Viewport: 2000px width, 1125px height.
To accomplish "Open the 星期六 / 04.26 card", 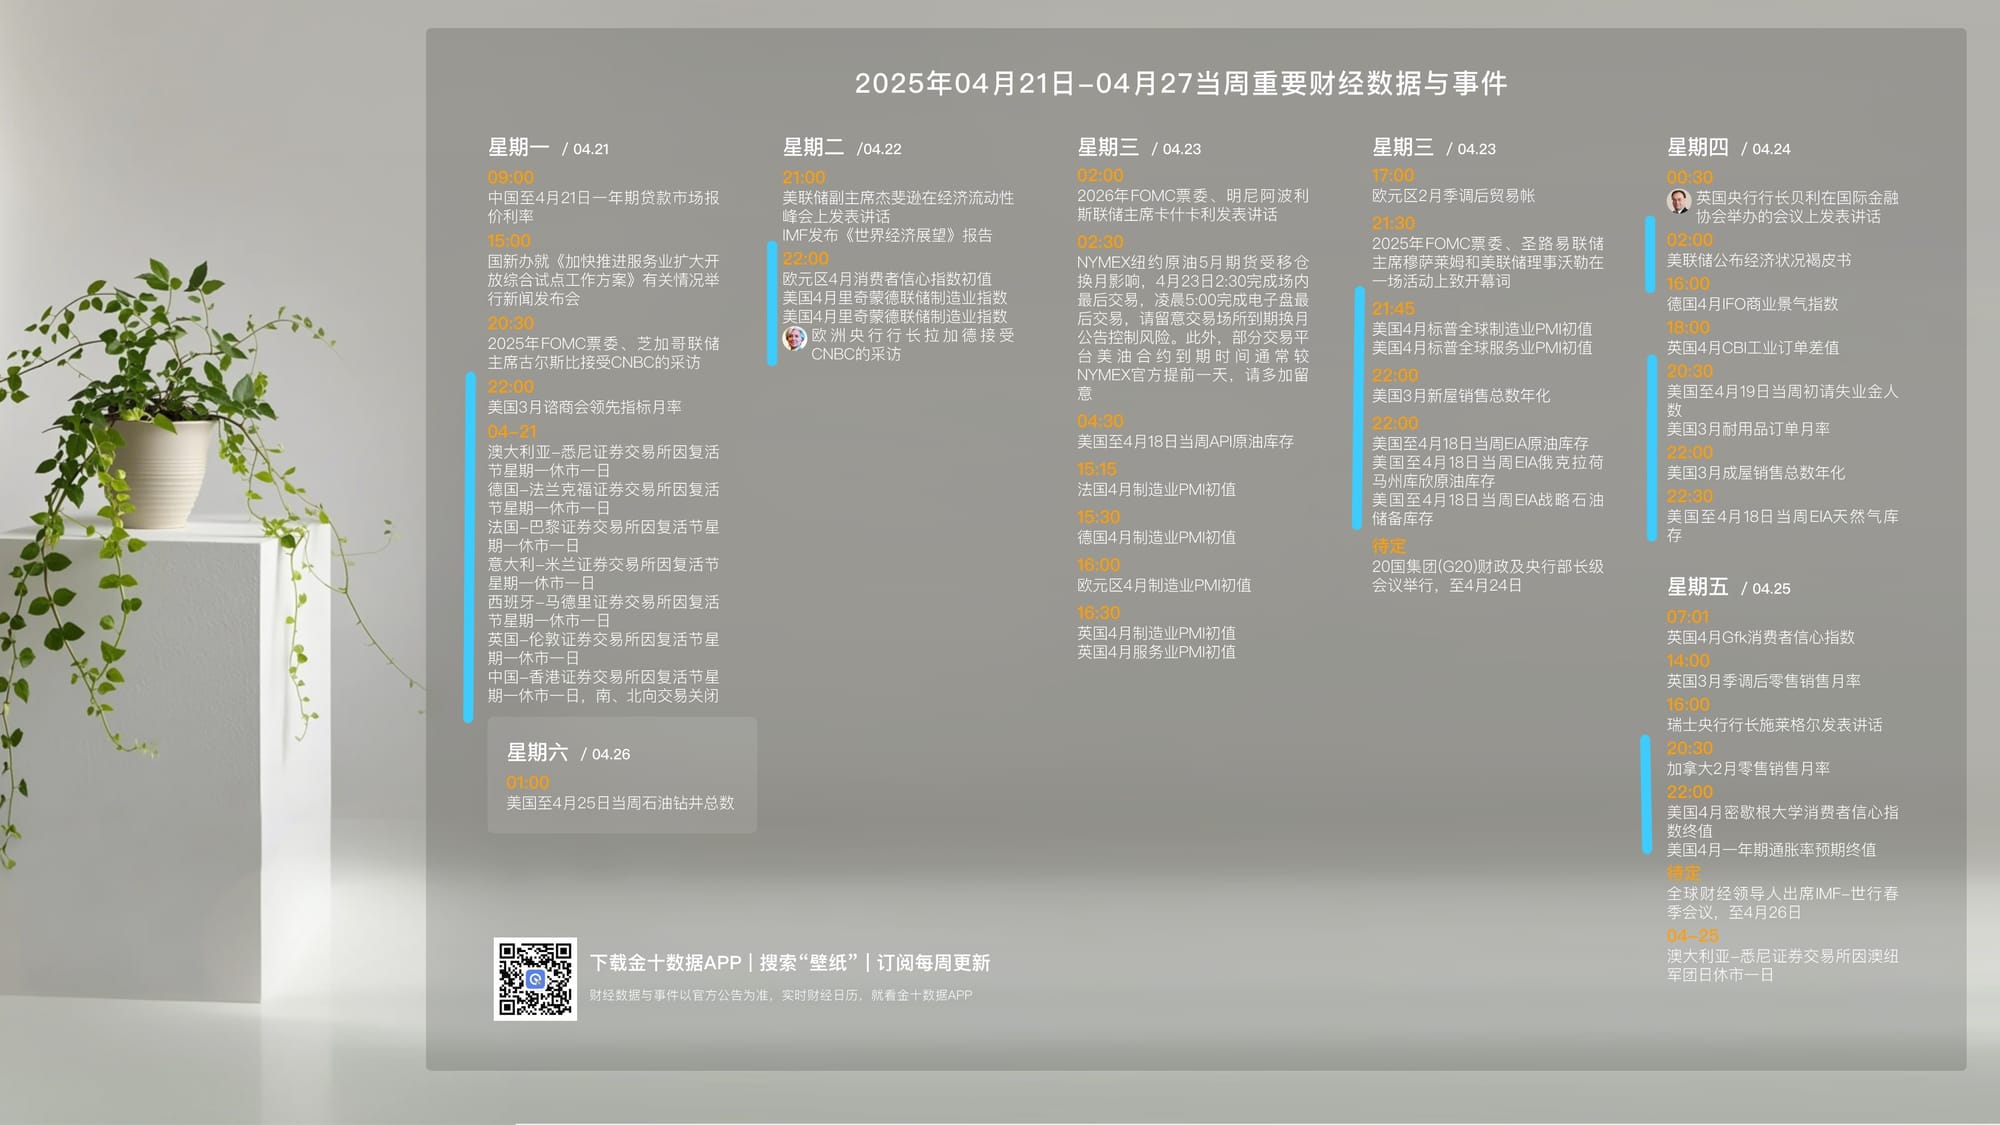I will tap(621, 775).
